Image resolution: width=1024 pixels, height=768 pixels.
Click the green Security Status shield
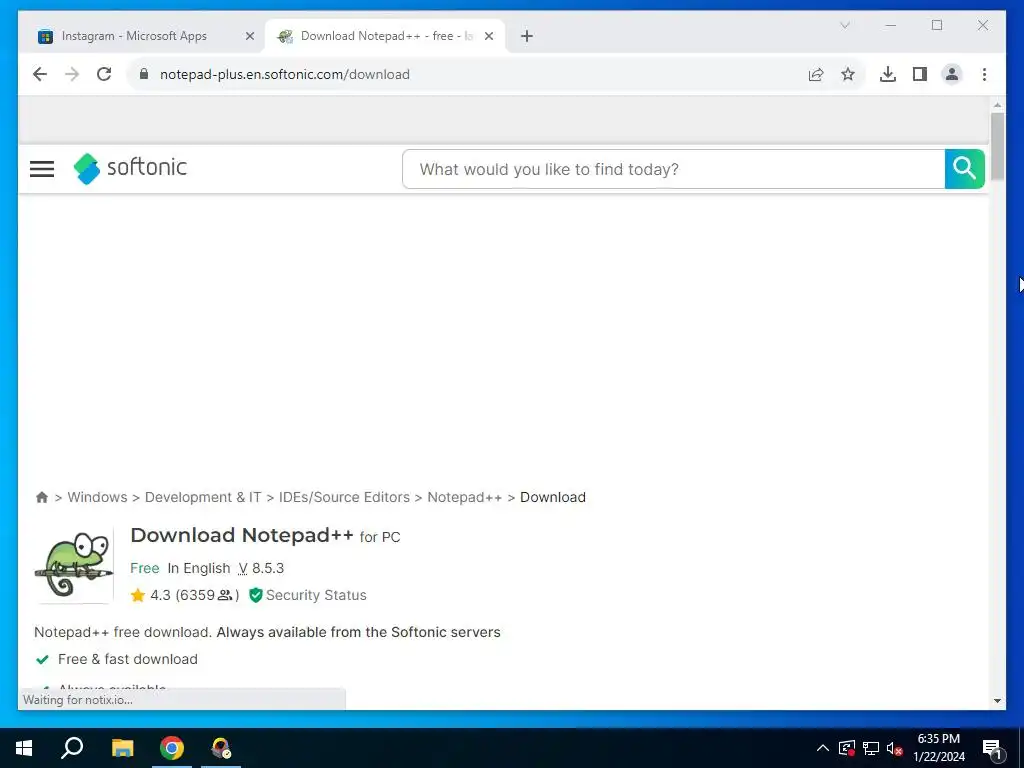coord(255,595)
